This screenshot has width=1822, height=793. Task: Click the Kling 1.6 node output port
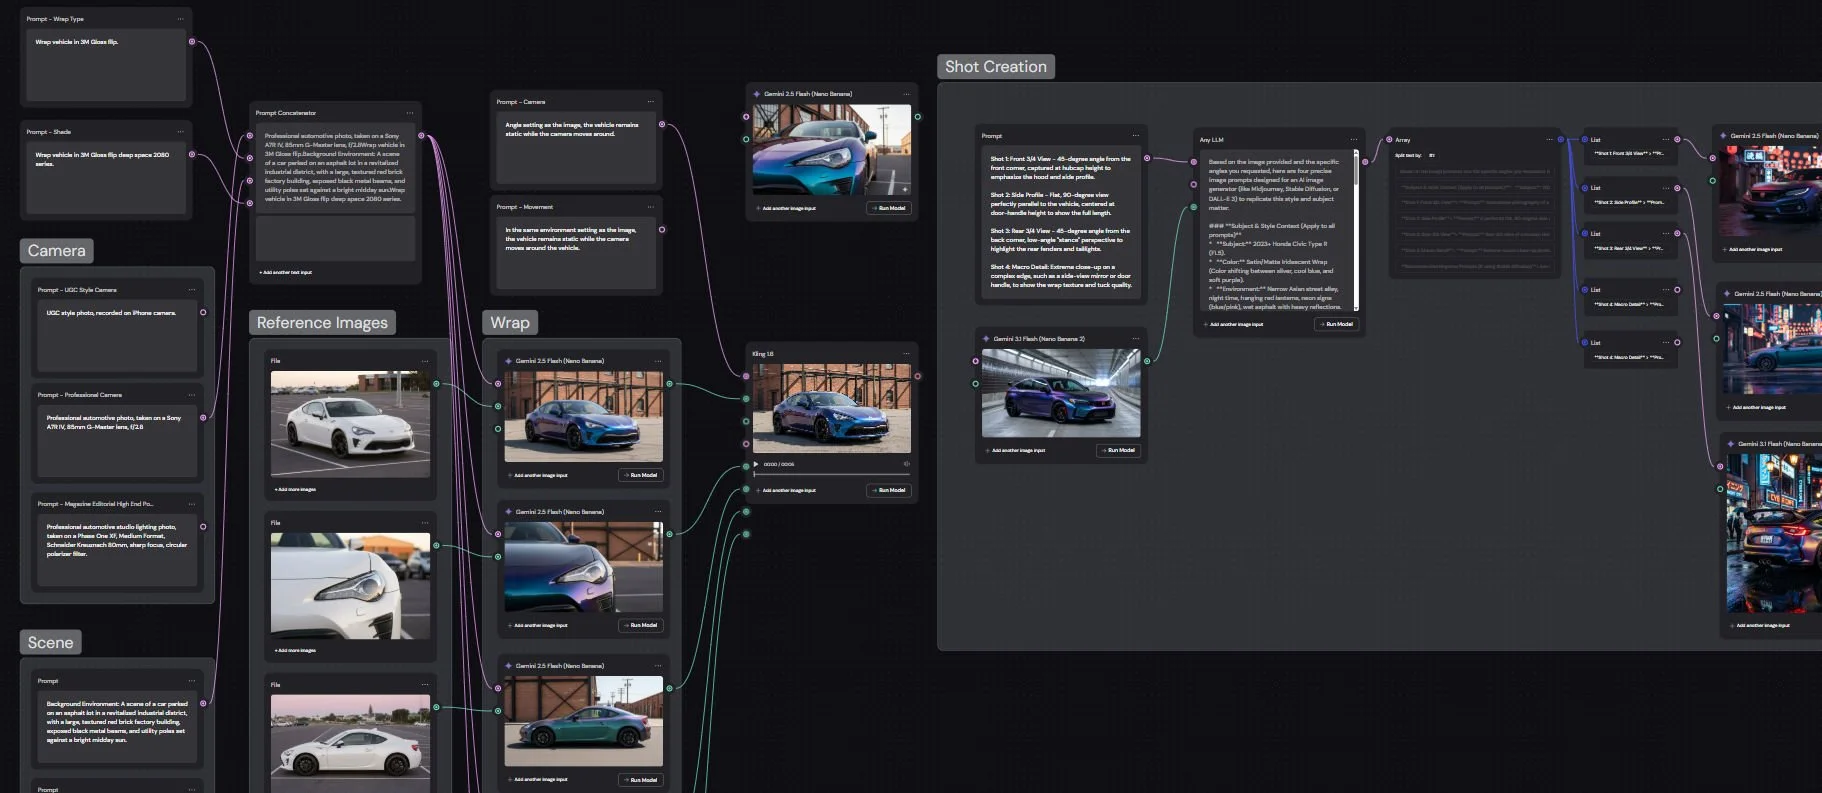[x=918, y=377]
